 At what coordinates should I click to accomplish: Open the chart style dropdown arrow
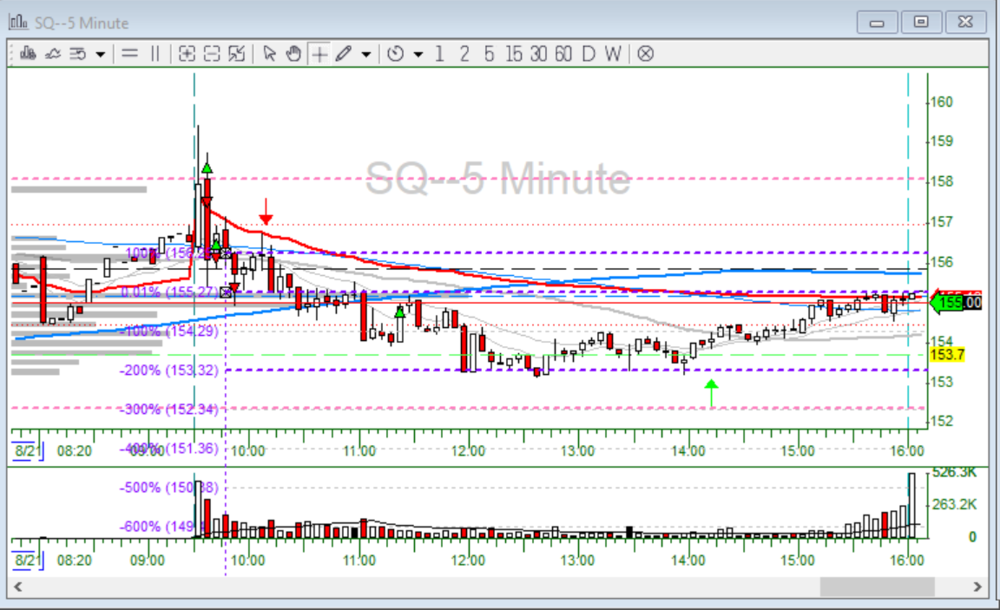99,54
